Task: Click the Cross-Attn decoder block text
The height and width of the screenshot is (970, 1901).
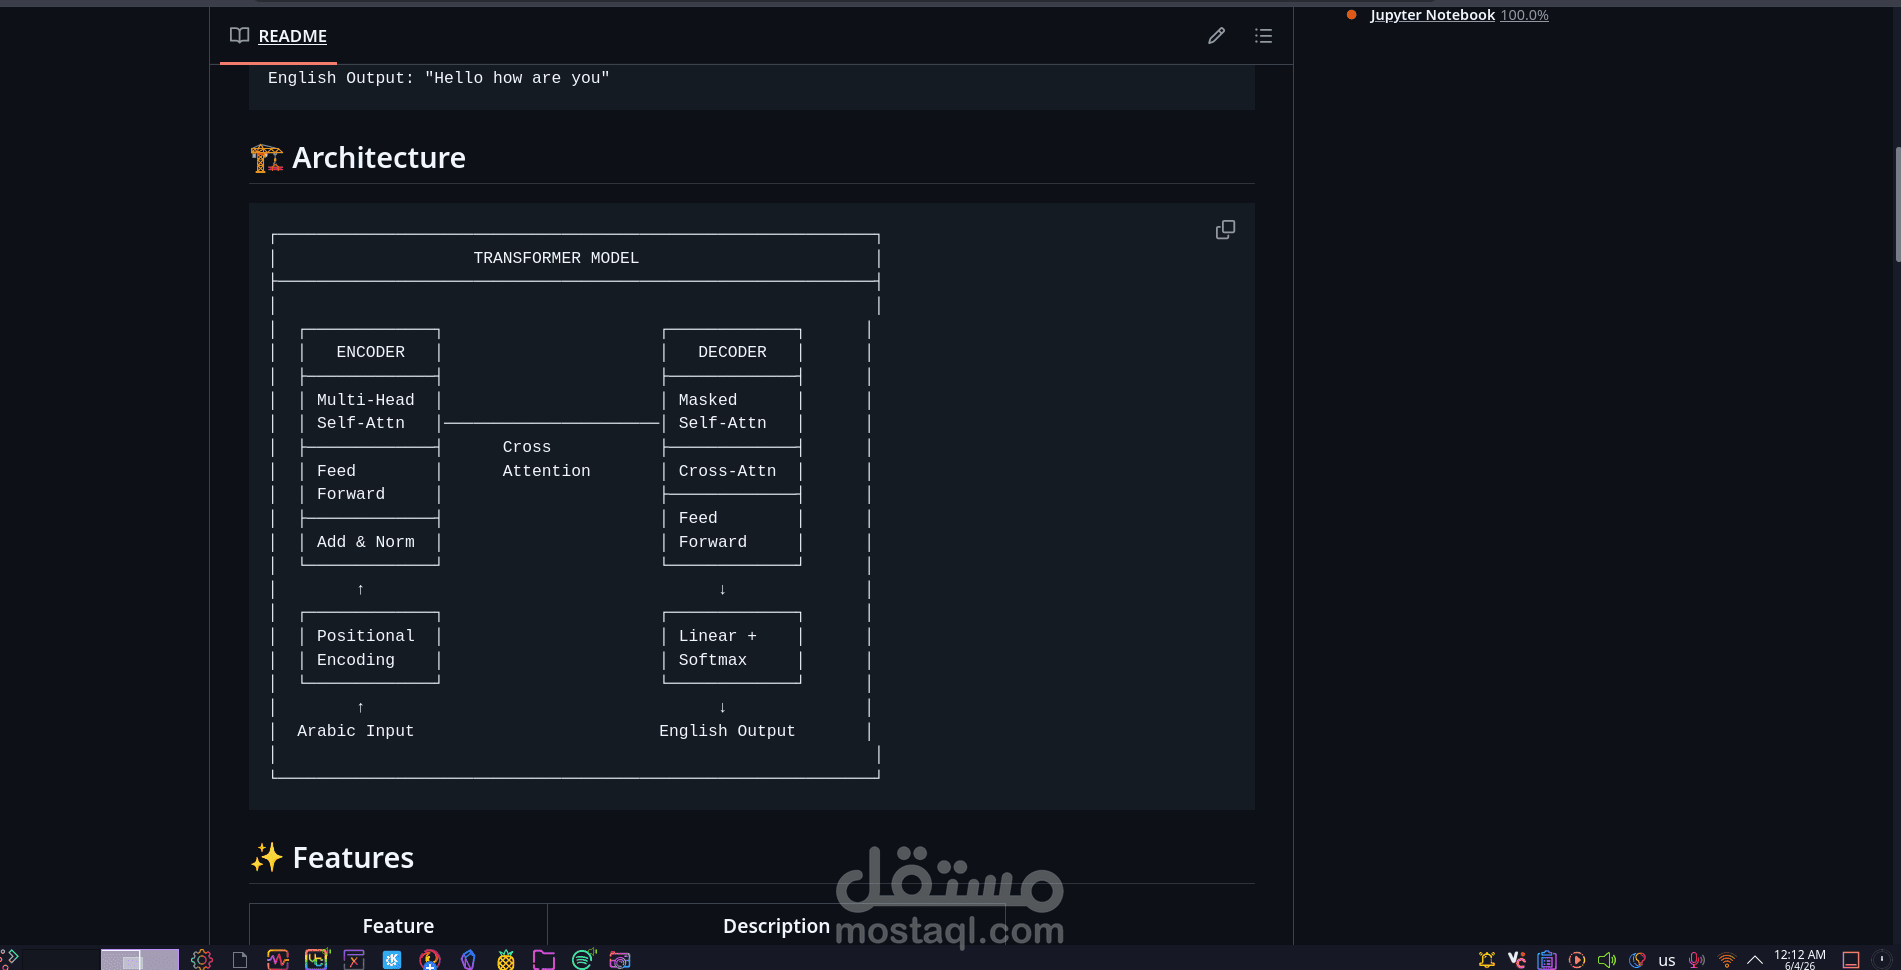Action: click(x=727, y=471)
